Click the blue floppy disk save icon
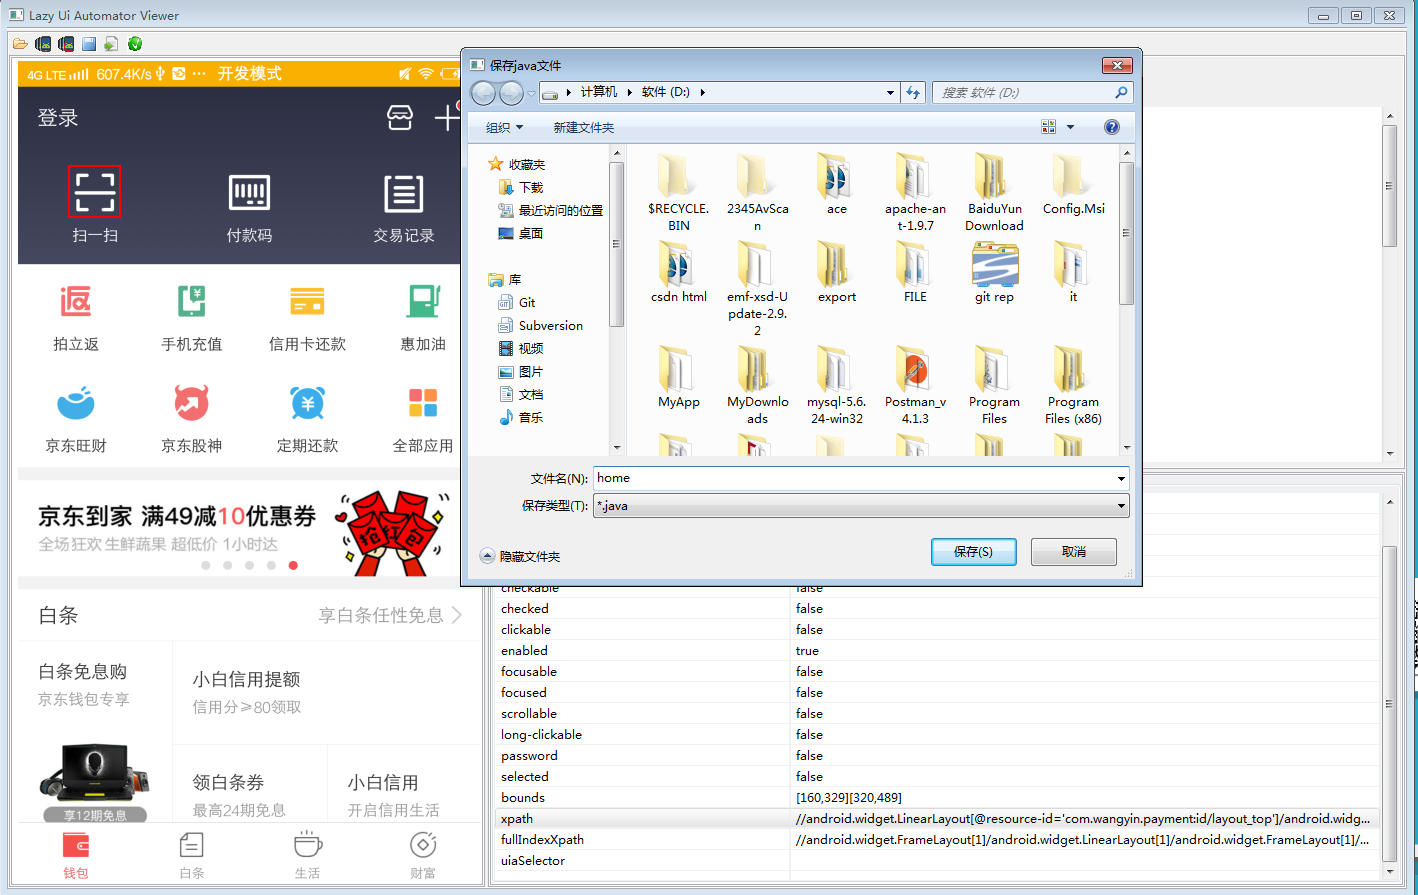 89,44
